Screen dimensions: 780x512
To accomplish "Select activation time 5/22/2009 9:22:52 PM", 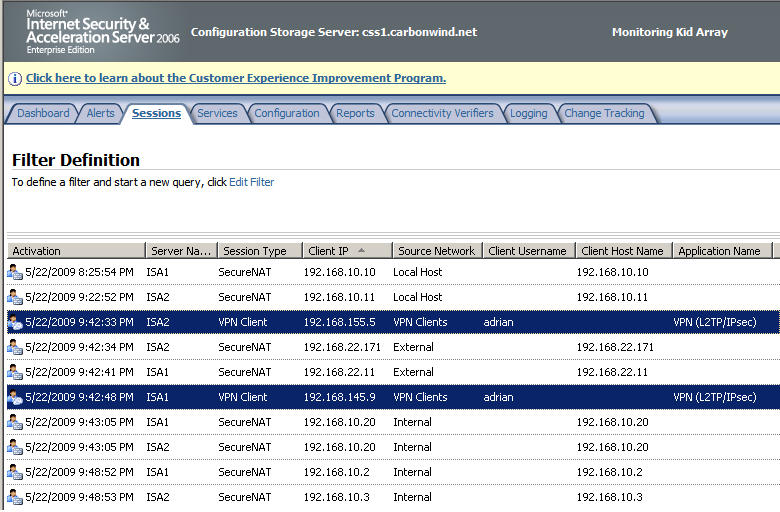I will click(x=80, y=297).
